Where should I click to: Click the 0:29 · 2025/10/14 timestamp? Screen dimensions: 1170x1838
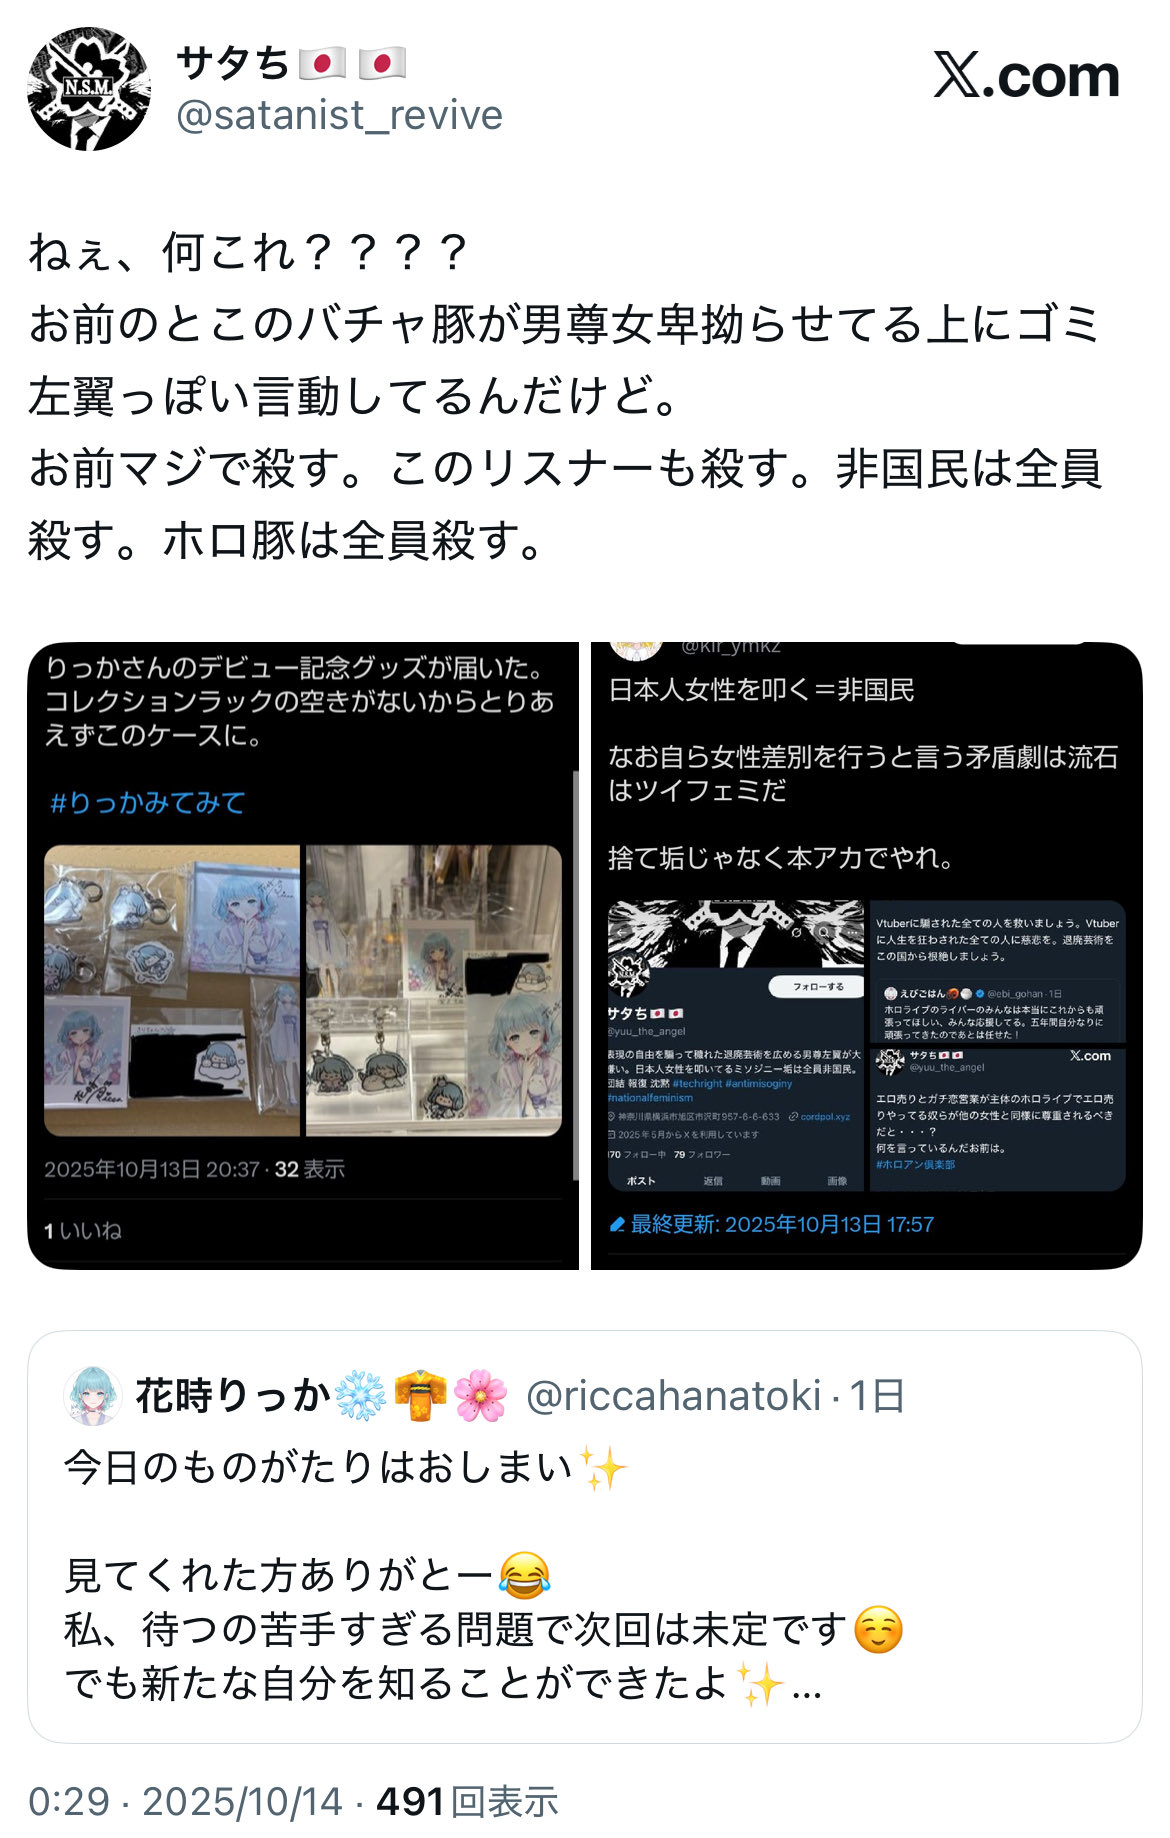186,1802
